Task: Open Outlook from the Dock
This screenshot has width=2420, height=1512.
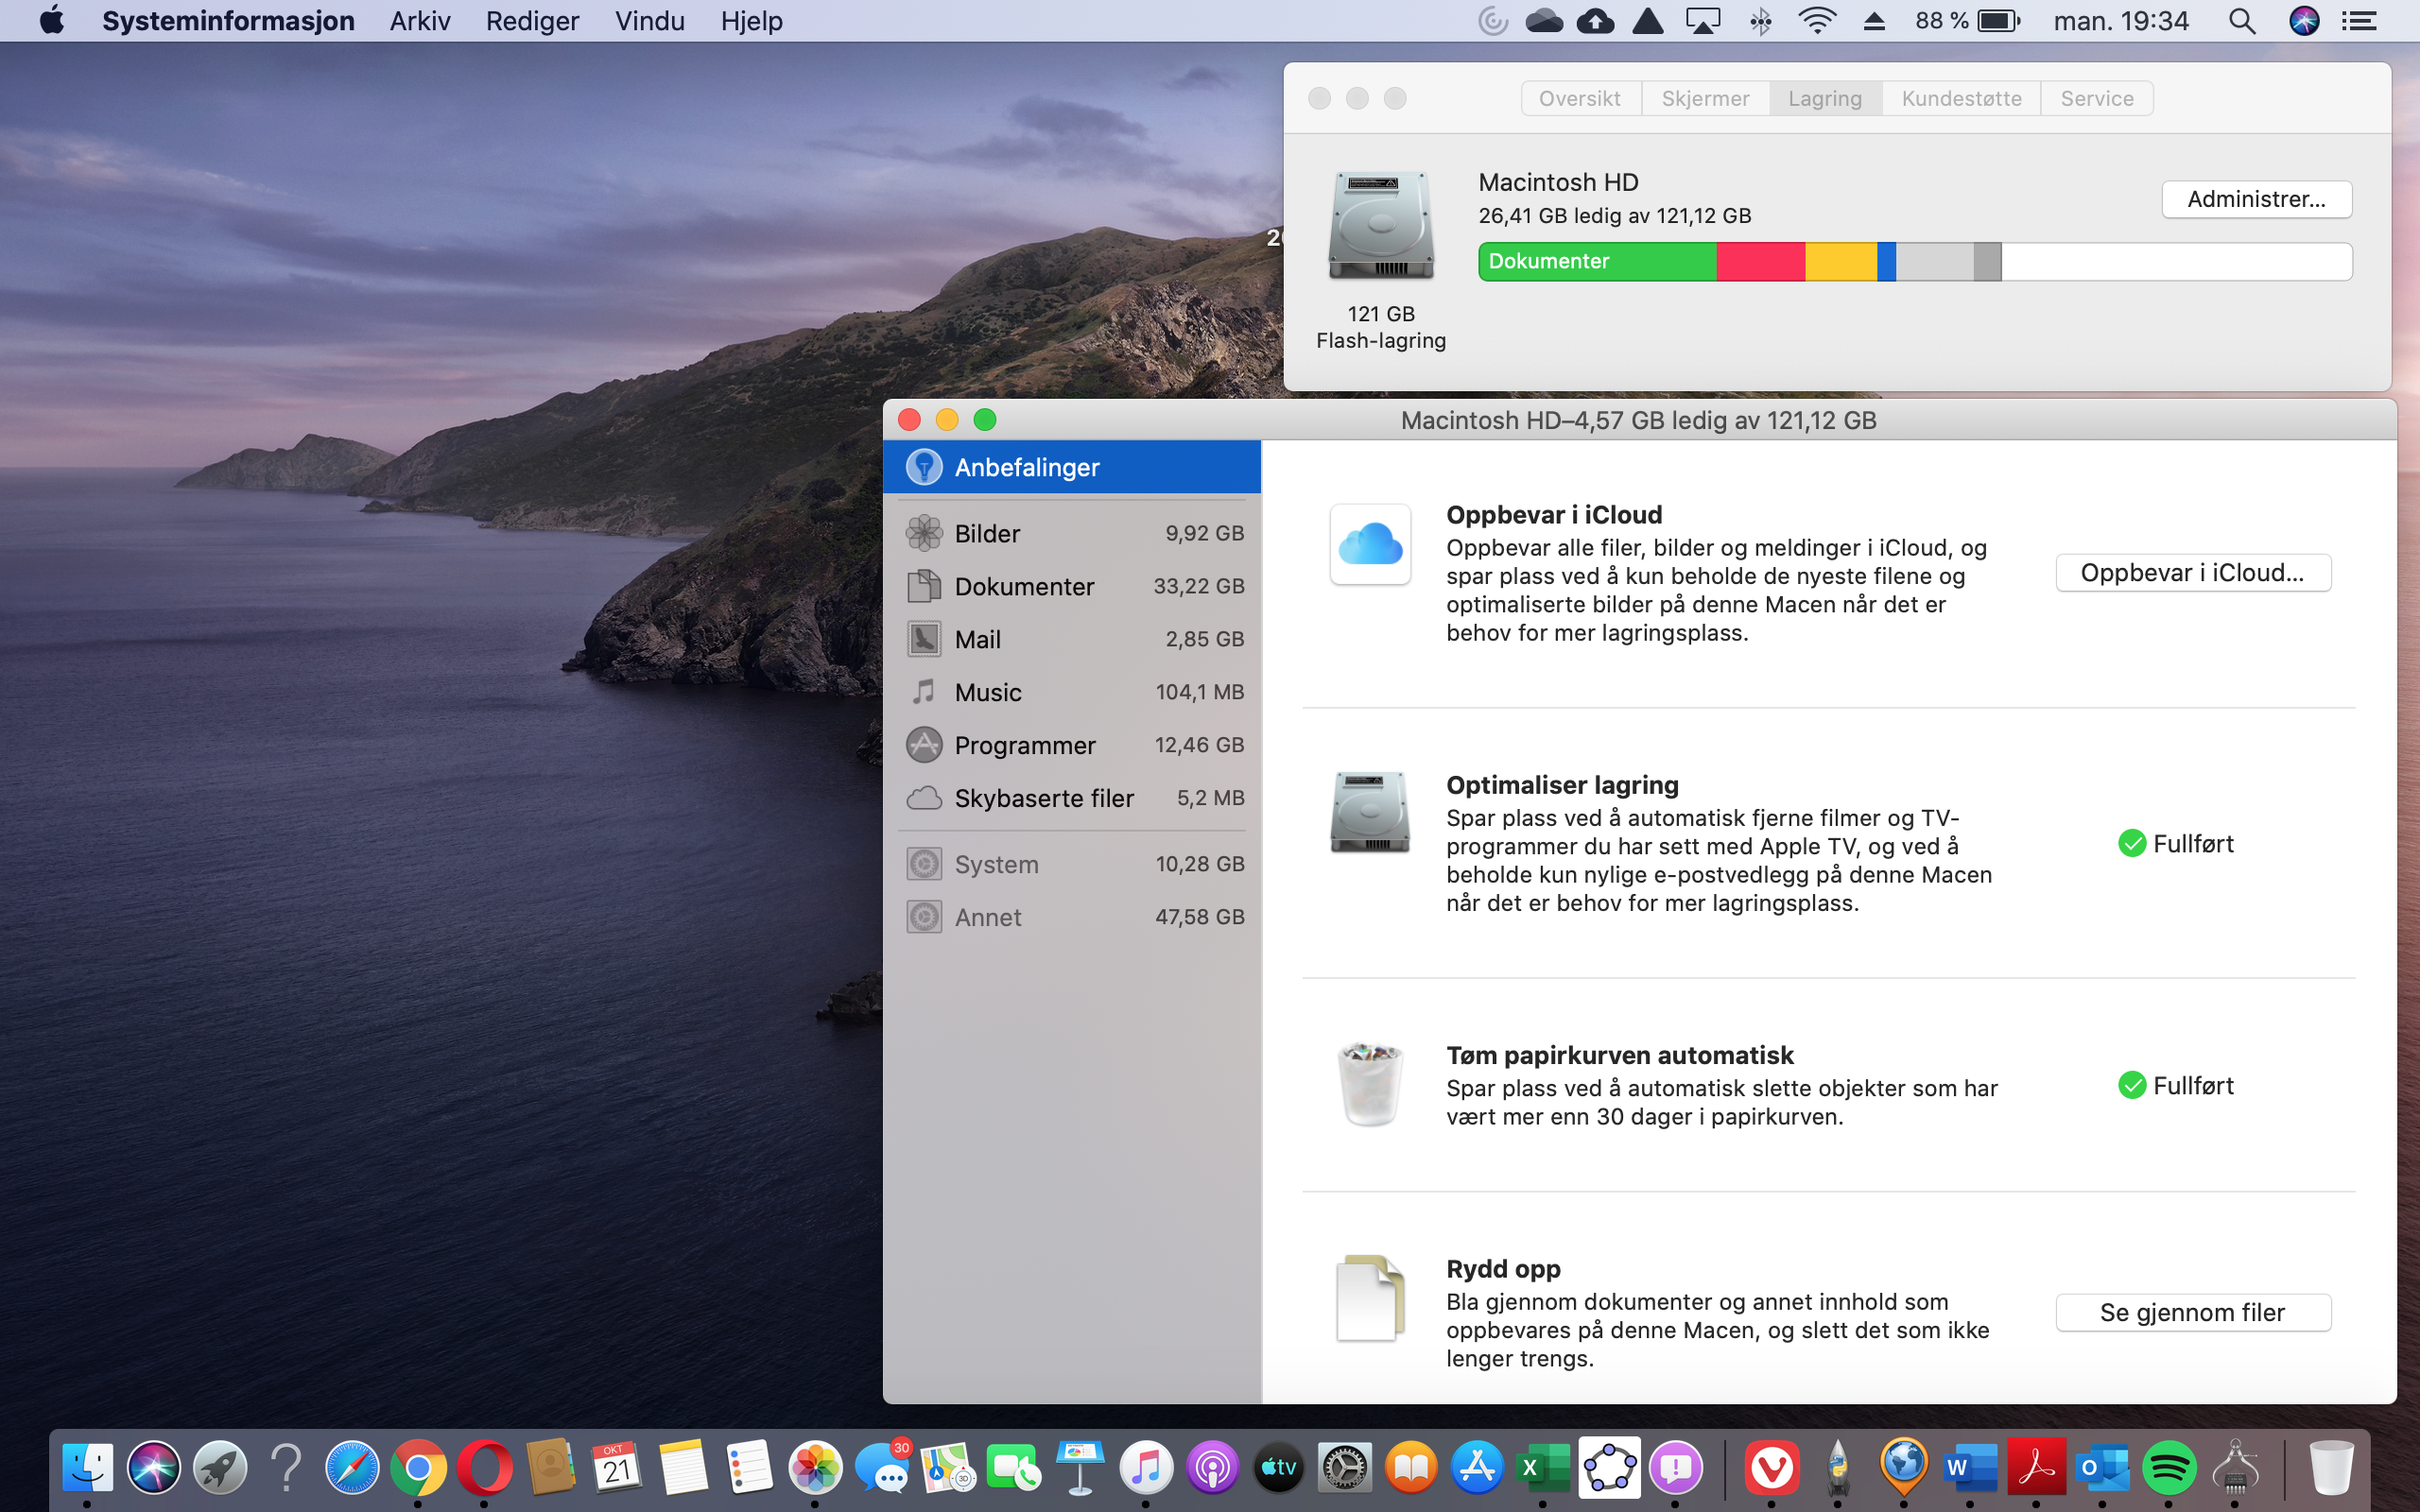Action: point(2102,1468)
